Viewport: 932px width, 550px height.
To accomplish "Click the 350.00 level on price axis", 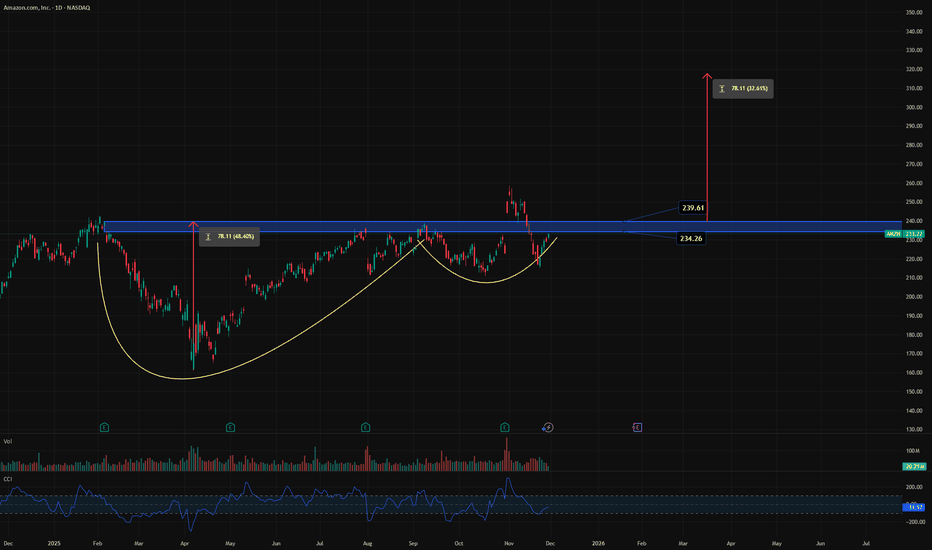I will tap(913, 12).
